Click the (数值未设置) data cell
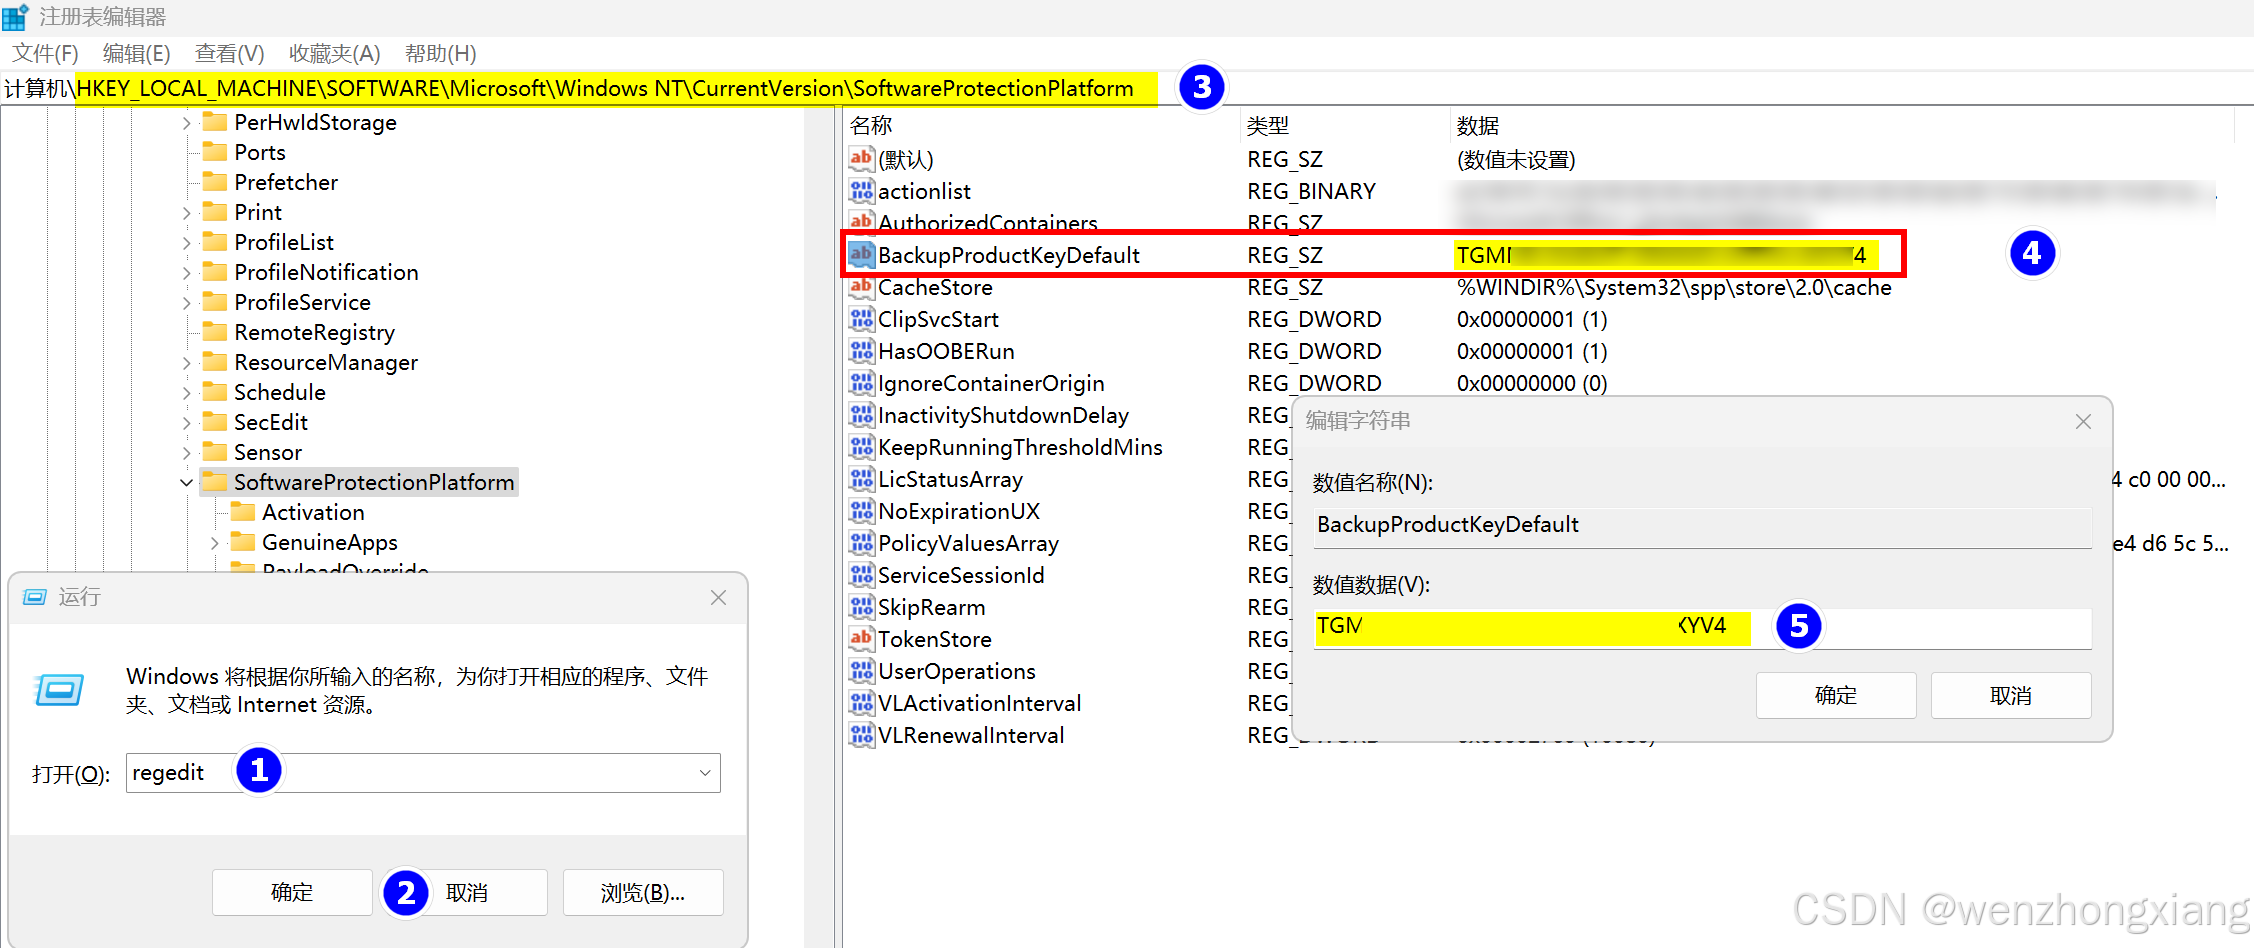The width and height of the screenshot is (2254, 948). (x=1516, y=159)
